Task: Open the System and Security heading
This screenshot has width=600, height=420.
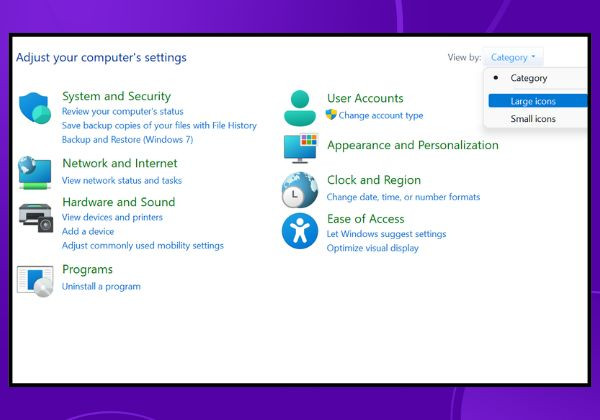Action: (117, 96)
